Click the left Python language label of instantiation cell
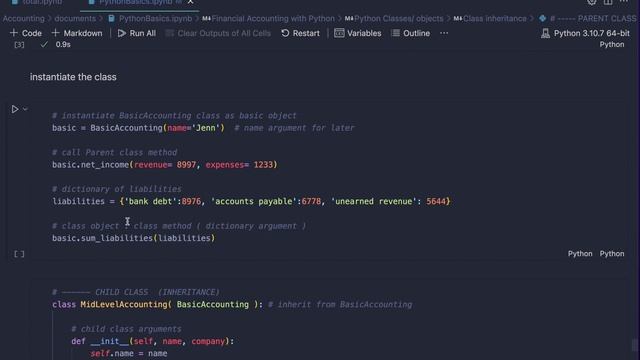This screenshot has height=360, width=640. click(x=580, y=253)
